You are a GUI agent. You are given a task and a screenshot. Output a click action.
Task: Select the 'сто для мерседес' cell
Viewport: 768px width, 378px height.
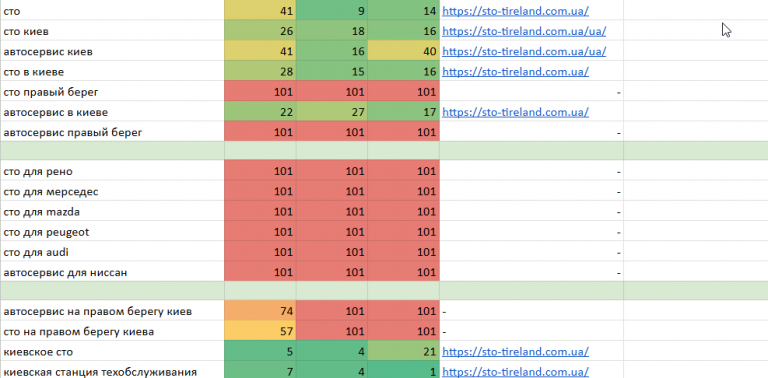(x=112, y=191)
